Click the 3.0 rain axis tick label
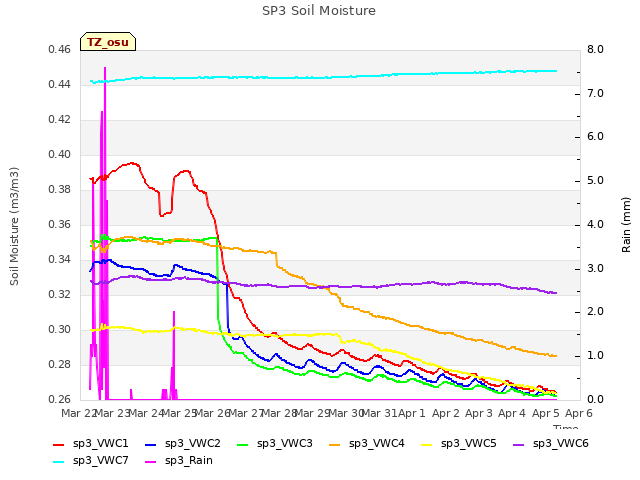640x480 pixels. tap(595, 268)
